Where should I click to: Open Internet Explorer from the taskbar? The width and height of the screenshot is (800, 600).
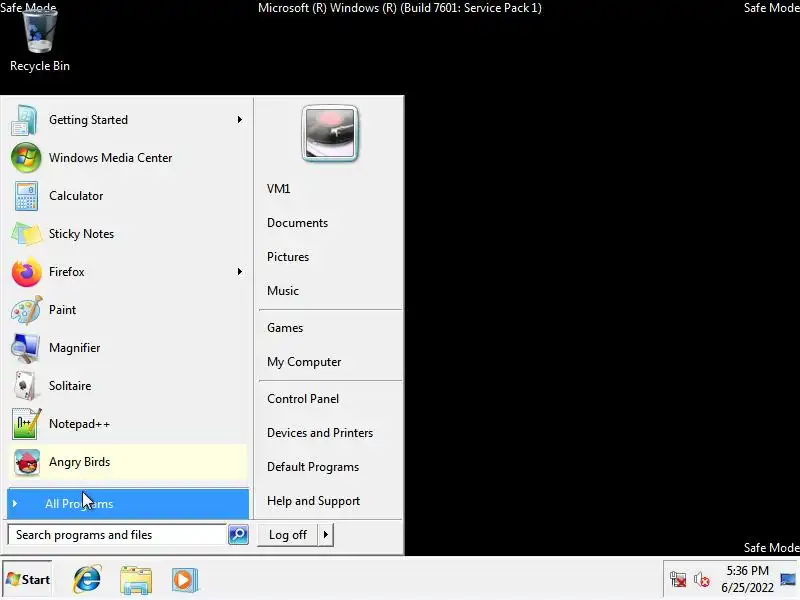click(87, 579)
